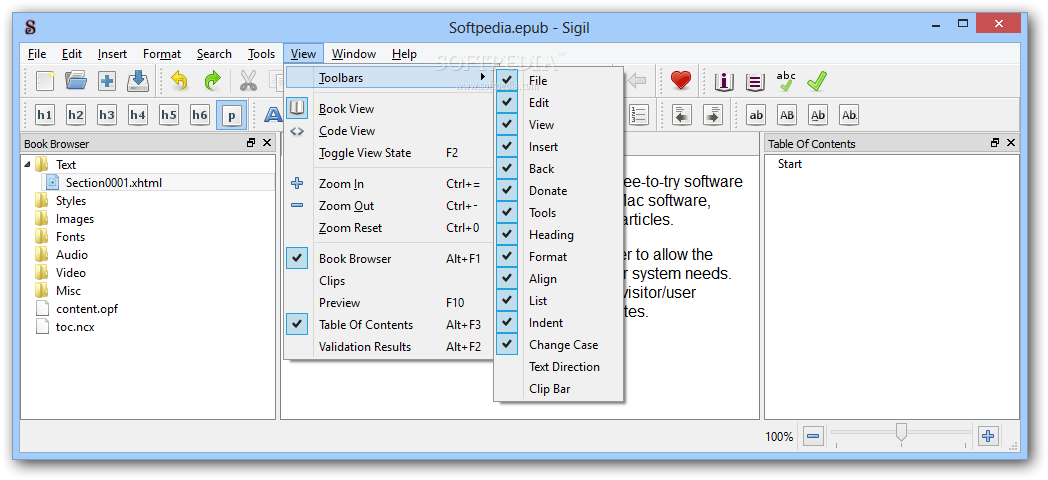Uncheck Change Case in the Toolbars submenu

pyautogui.click(x=558, y=345)
